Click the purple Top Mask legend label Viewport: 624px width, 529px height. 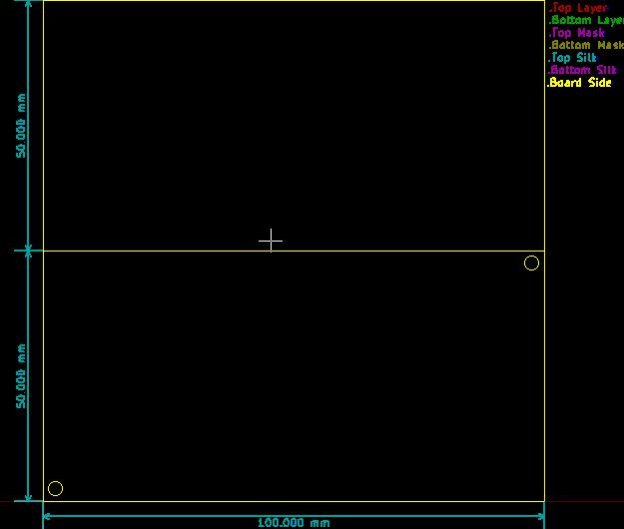pyautogui.click(x=577, y=33)
